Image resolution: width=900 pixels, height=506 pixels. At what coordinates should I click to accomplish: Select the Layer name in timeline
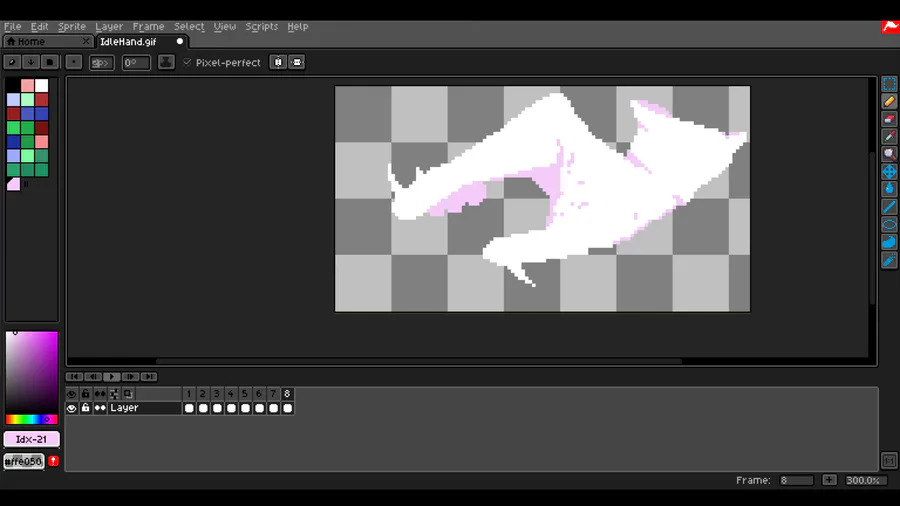coord(145,408)
